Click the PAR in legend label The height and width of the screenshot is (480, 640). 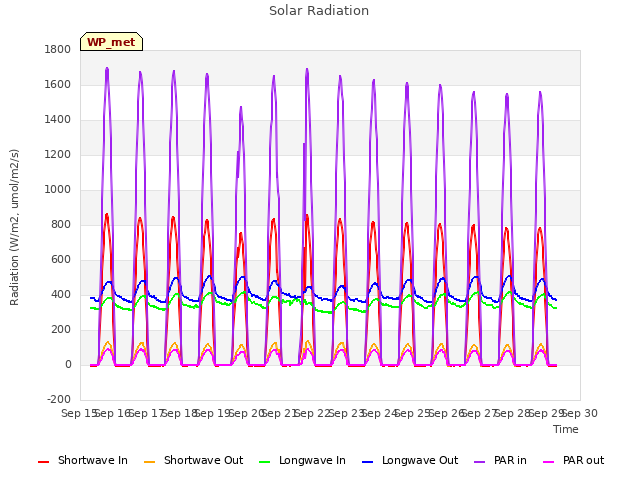pos(510,460)
